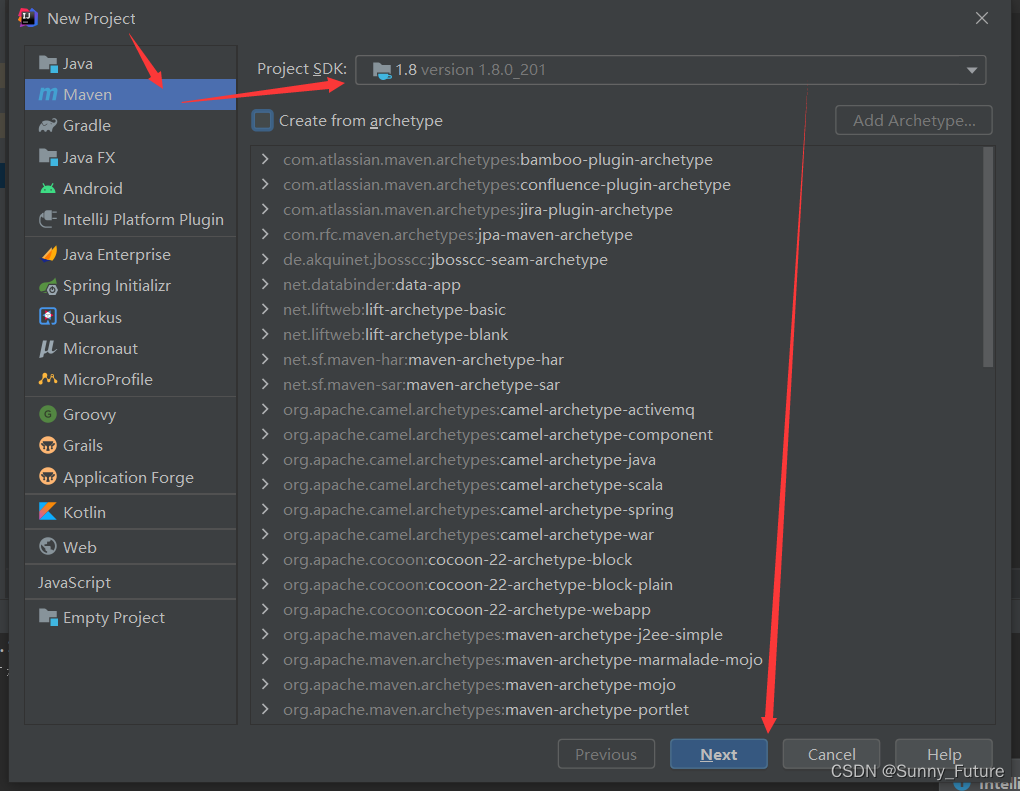The width and height of the screenshot is (1020, 791).
Task: Select camel-archetype-component row
Action: [617, 435]
